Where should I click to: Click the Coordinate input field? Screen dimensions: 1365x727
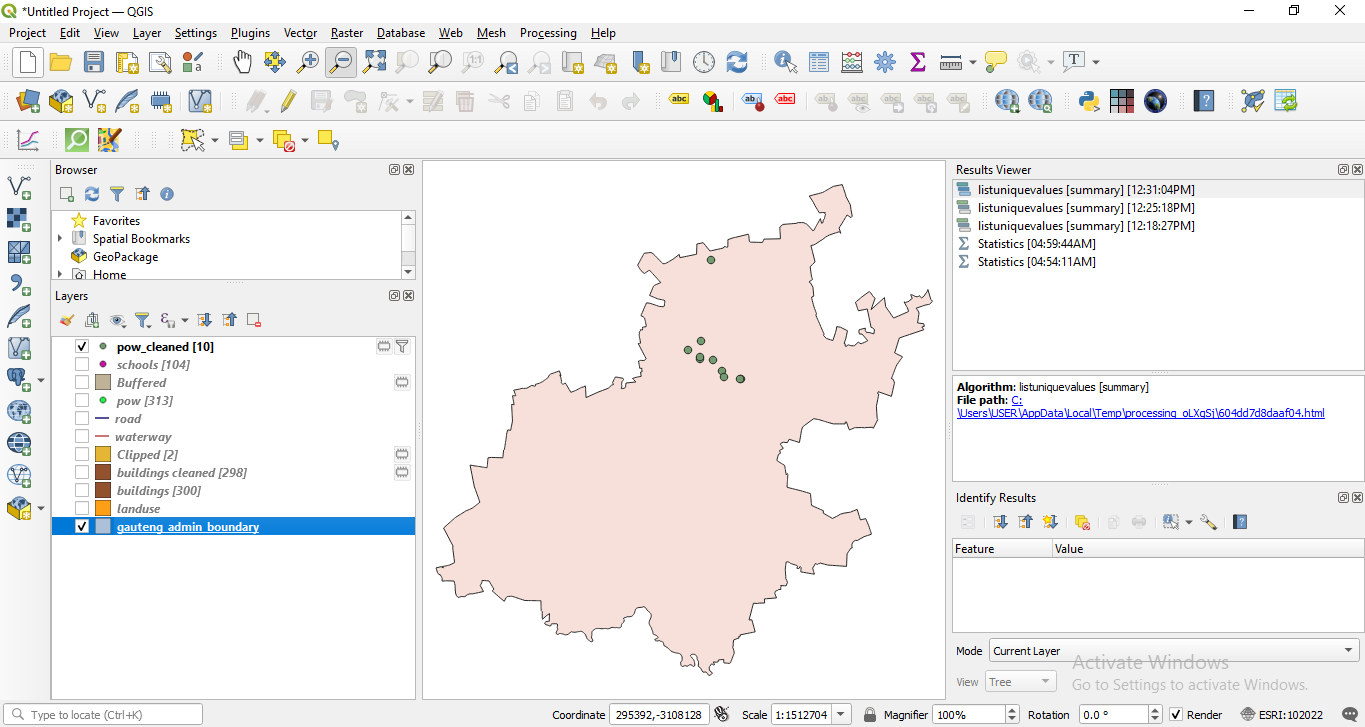pyautogui.click(x=659, y=715)
